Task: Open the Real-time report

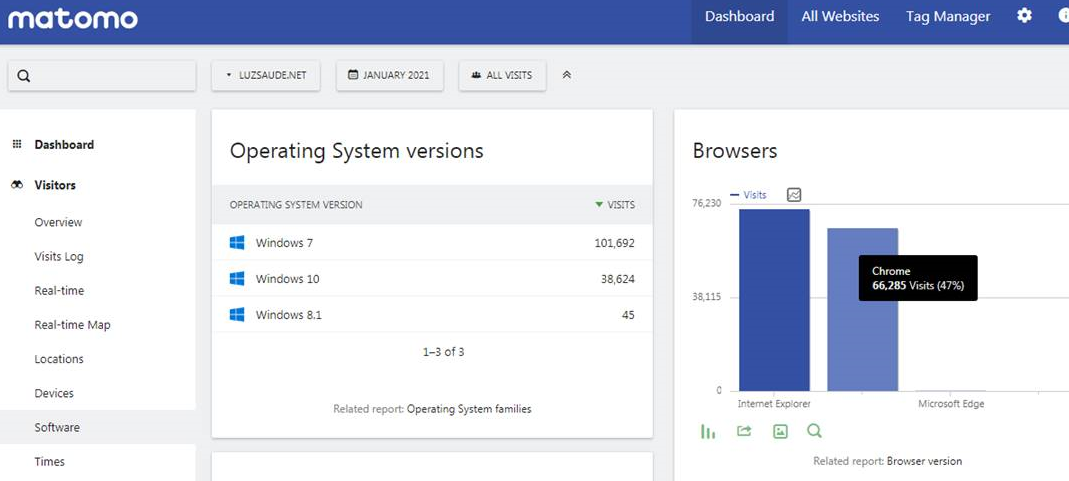Action: tap(59, 290)
